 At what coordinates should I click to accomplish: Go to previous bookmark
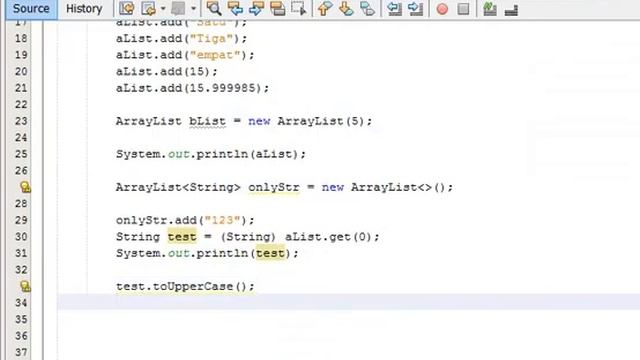[x=325, y=9]
